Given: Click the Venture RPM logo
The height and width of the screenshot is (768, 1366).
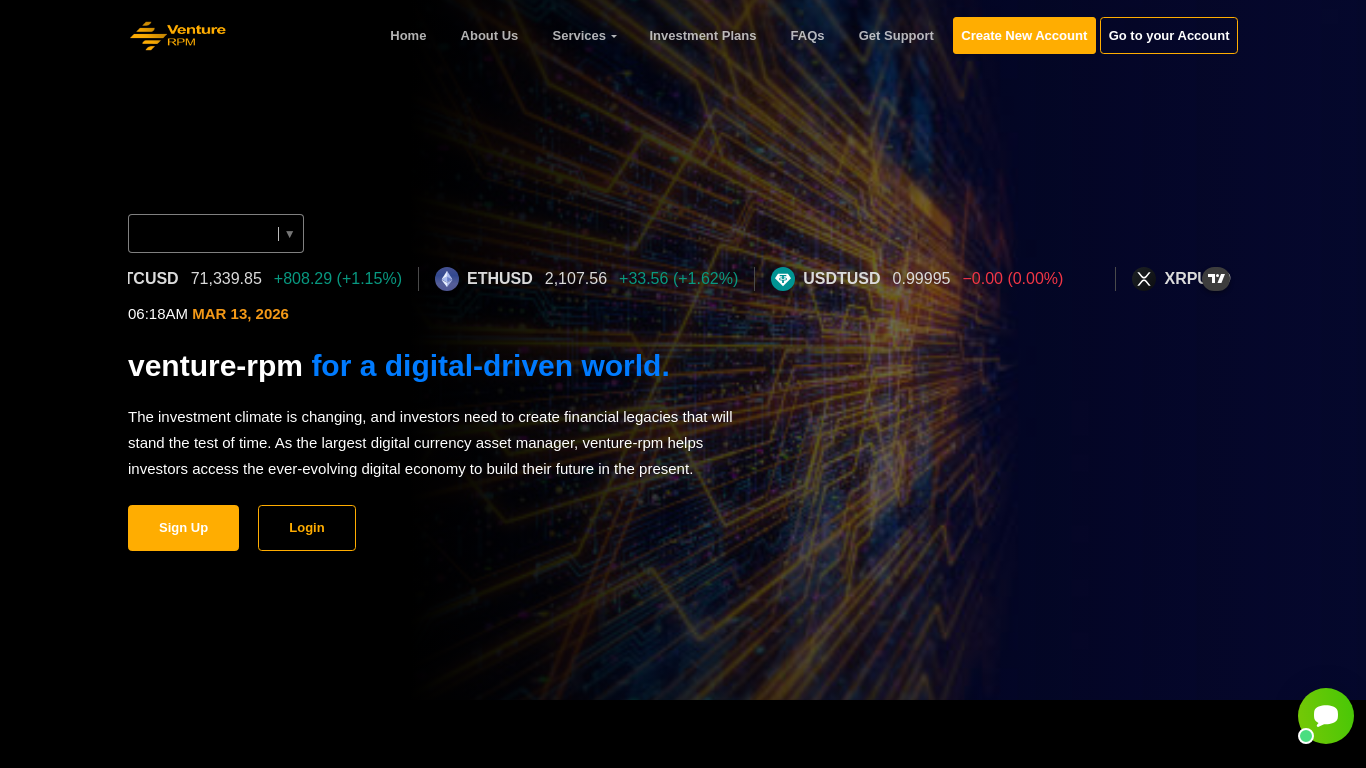Looking at the screenshot, I should pyautogui.click(x=178, y=35).
